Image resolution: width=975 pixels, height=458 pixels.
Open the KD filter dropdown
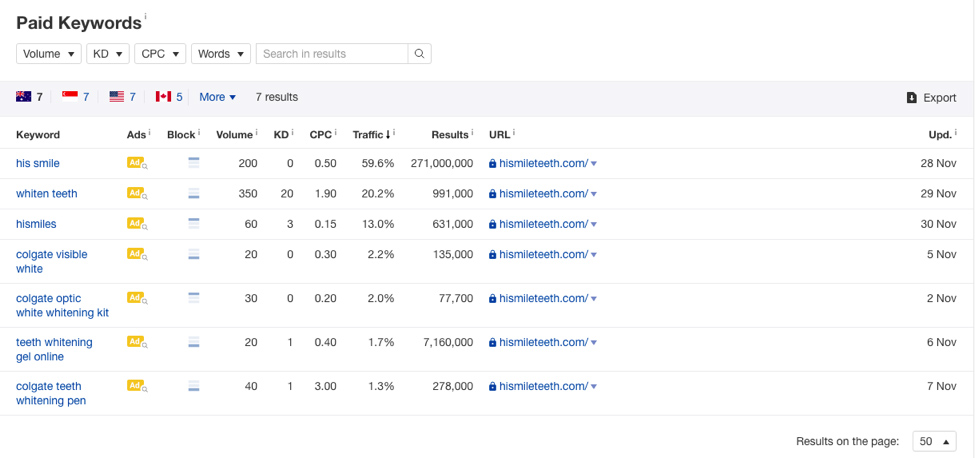coord(108,53)
